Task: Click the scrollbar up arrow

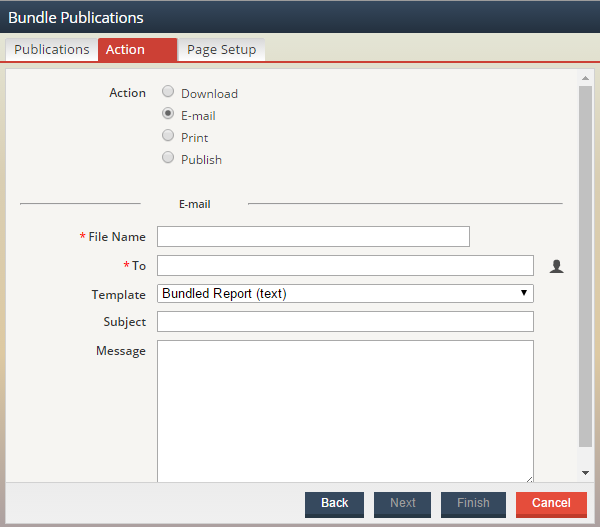Action: [585, 78]
